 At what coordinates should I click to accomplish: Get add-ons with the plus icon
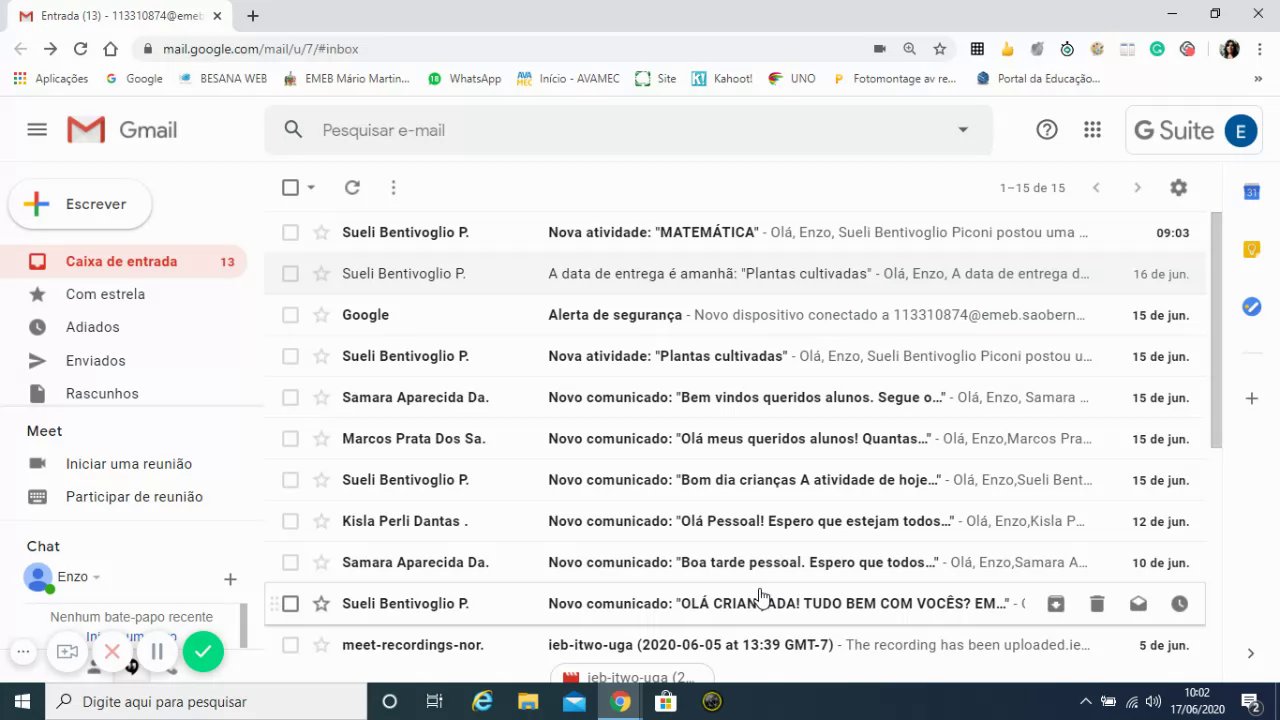[x=1251, y=399]
